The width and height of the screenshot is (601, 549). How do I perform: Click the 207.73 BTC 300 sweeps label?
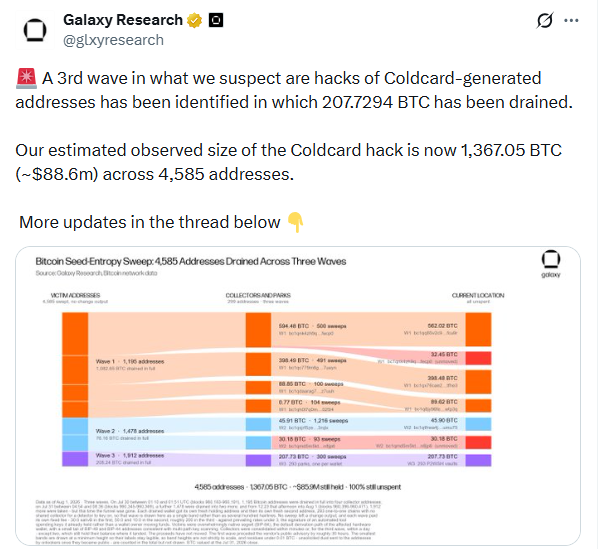pos(312,457)
